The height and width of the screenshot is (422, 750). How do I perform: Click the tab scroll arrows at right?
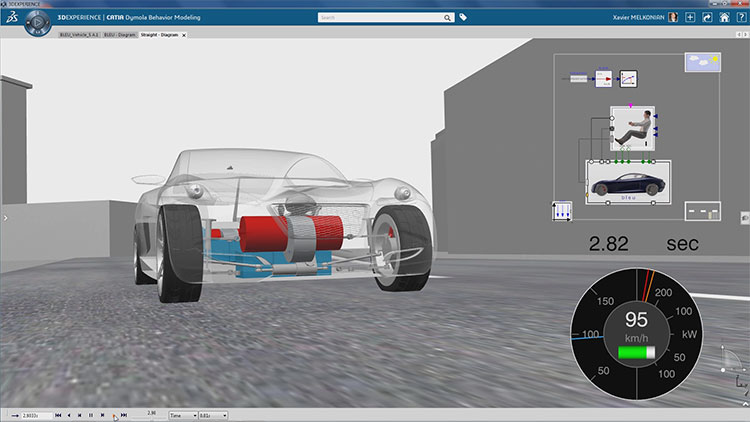click(x=742, y=34)
